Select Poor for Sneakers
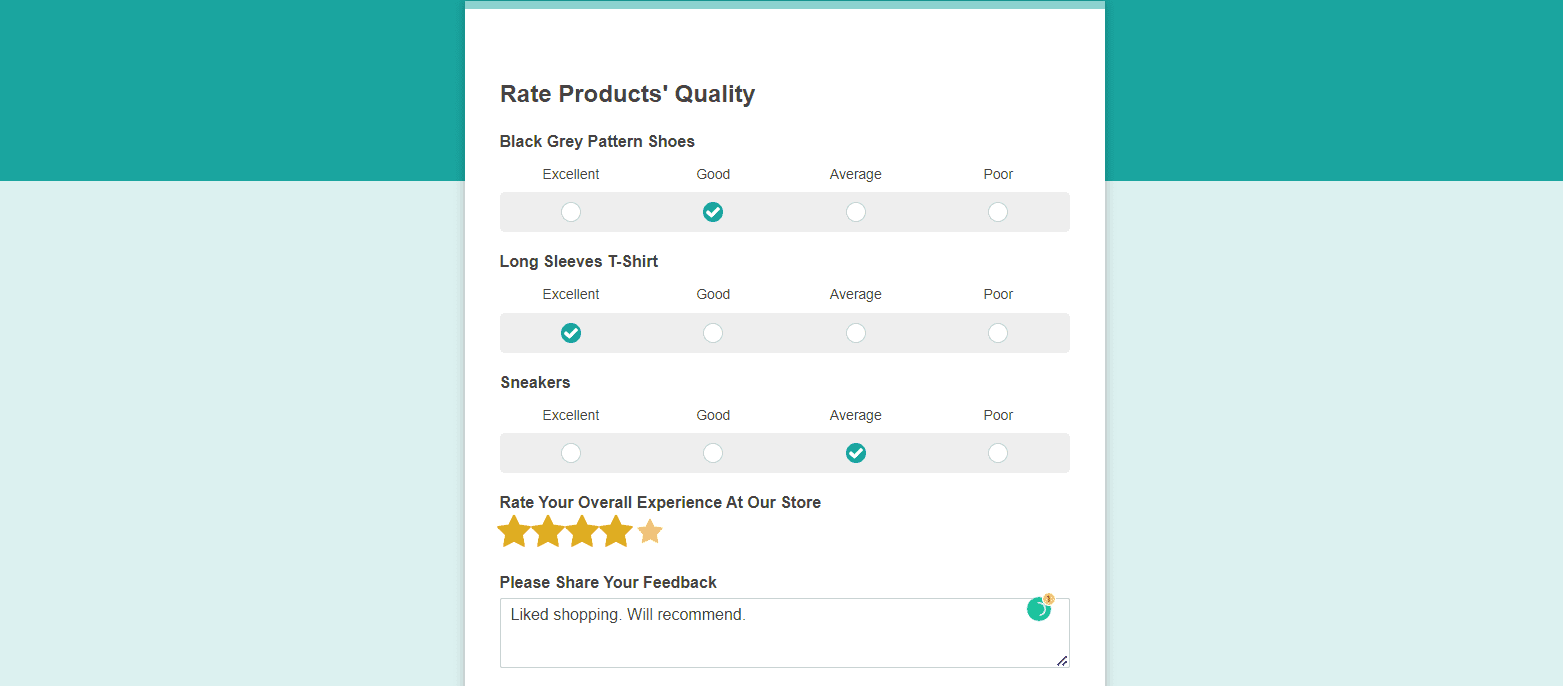The image size is (1563, 686). (x=998, y=453)
